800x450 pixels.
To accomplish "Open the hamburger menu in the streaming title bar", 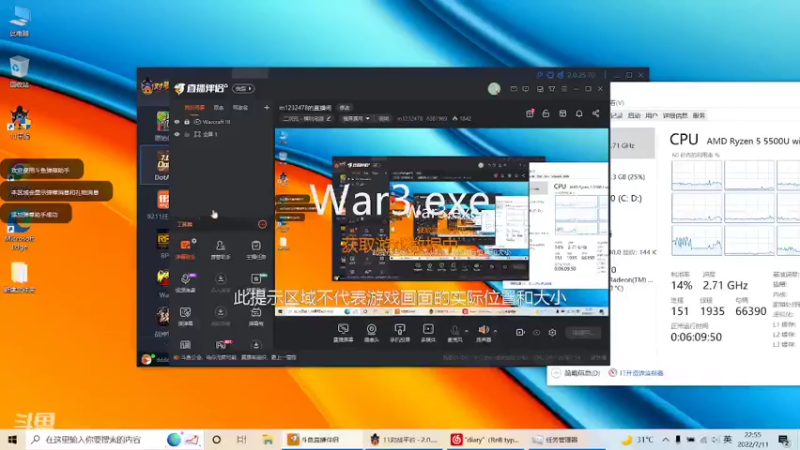I will [564, 89].
